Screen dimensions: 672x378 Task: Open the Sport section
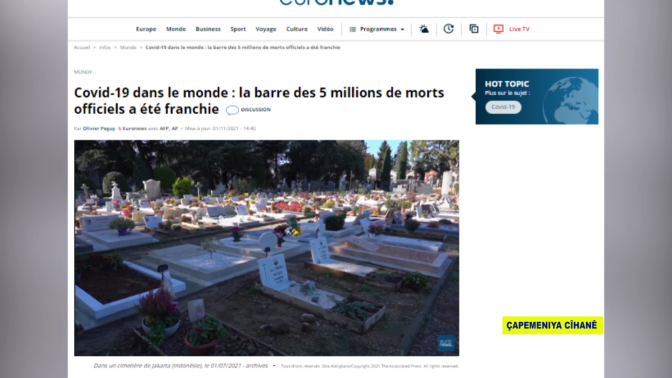point(238,29)
